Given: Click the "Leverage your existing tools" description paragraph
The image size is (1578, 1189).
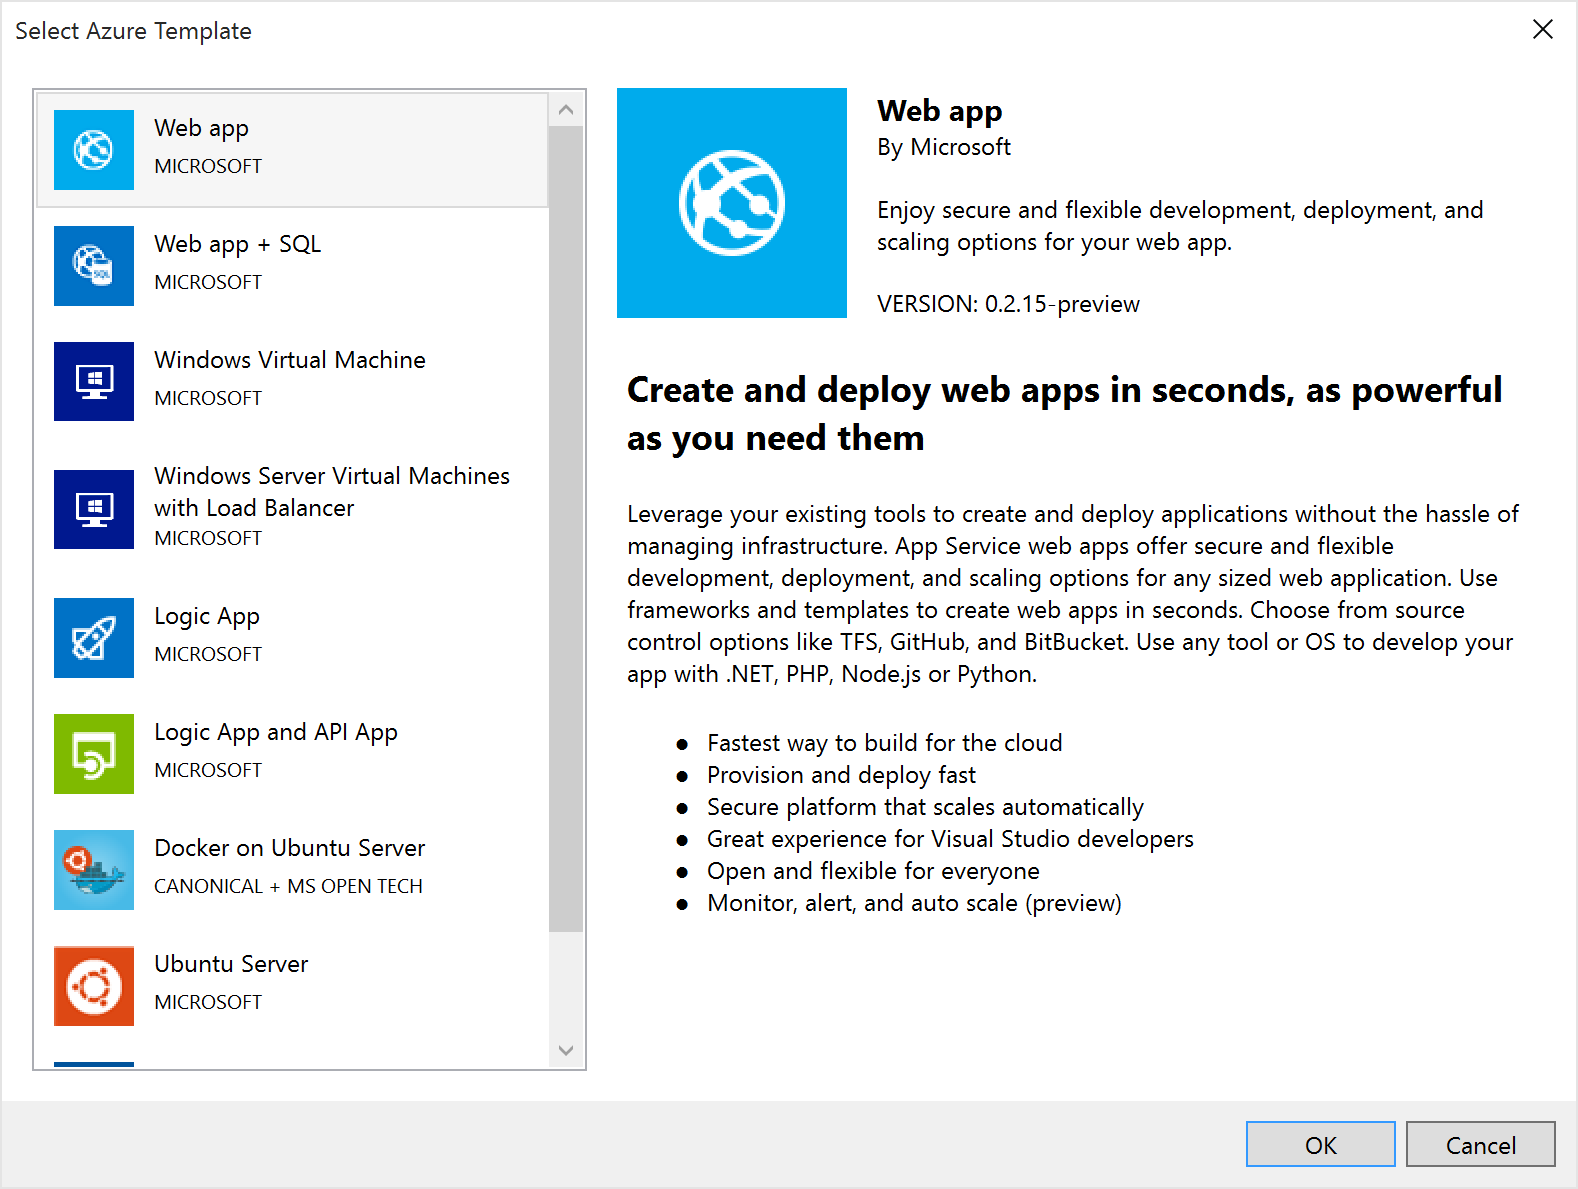Looking at the screenshot, I should (1073, 594).
